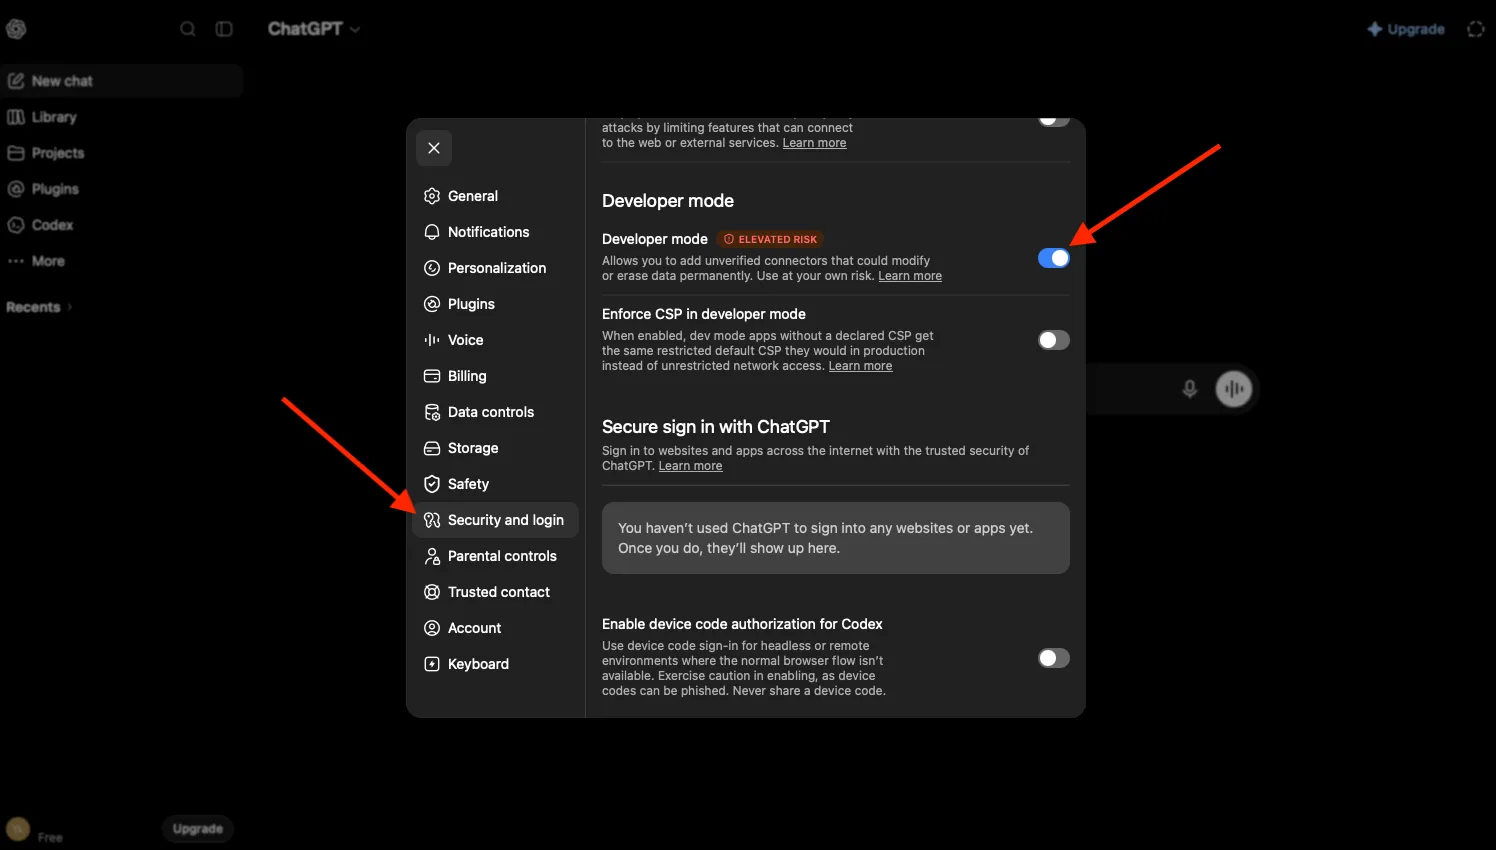Click the Notifications bell icon

pos(432,232)
